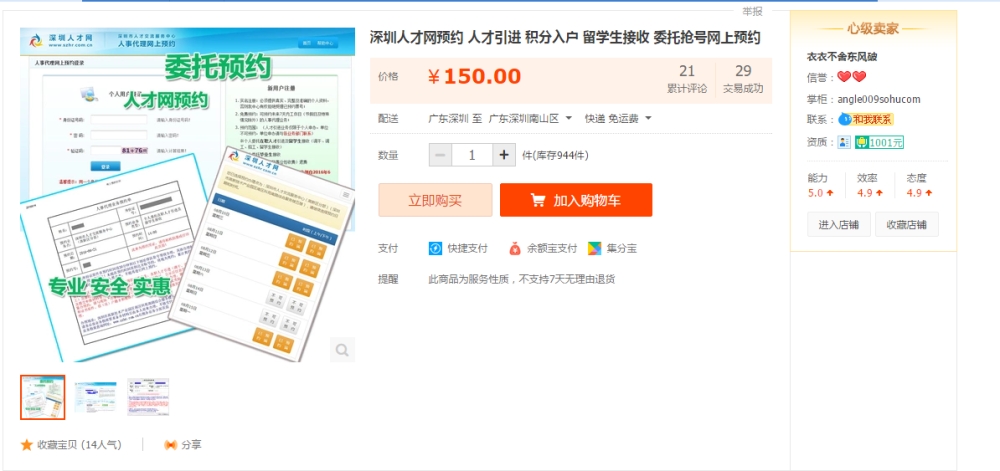Click the magnifier zoom icon on product image
The width and height of the screenshot is (1000, 471).
pos(342,350)
